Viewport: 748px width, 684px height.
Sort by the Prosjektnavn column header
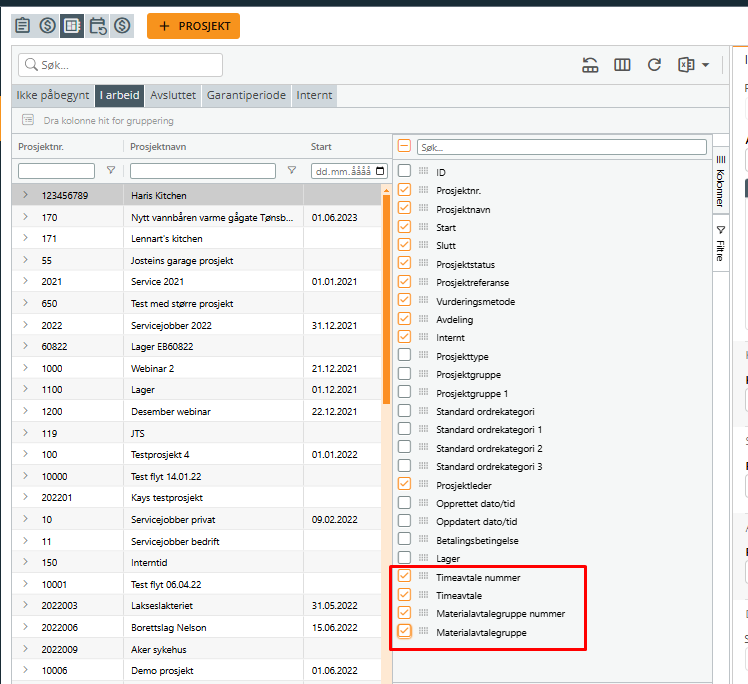pos(158,147)
